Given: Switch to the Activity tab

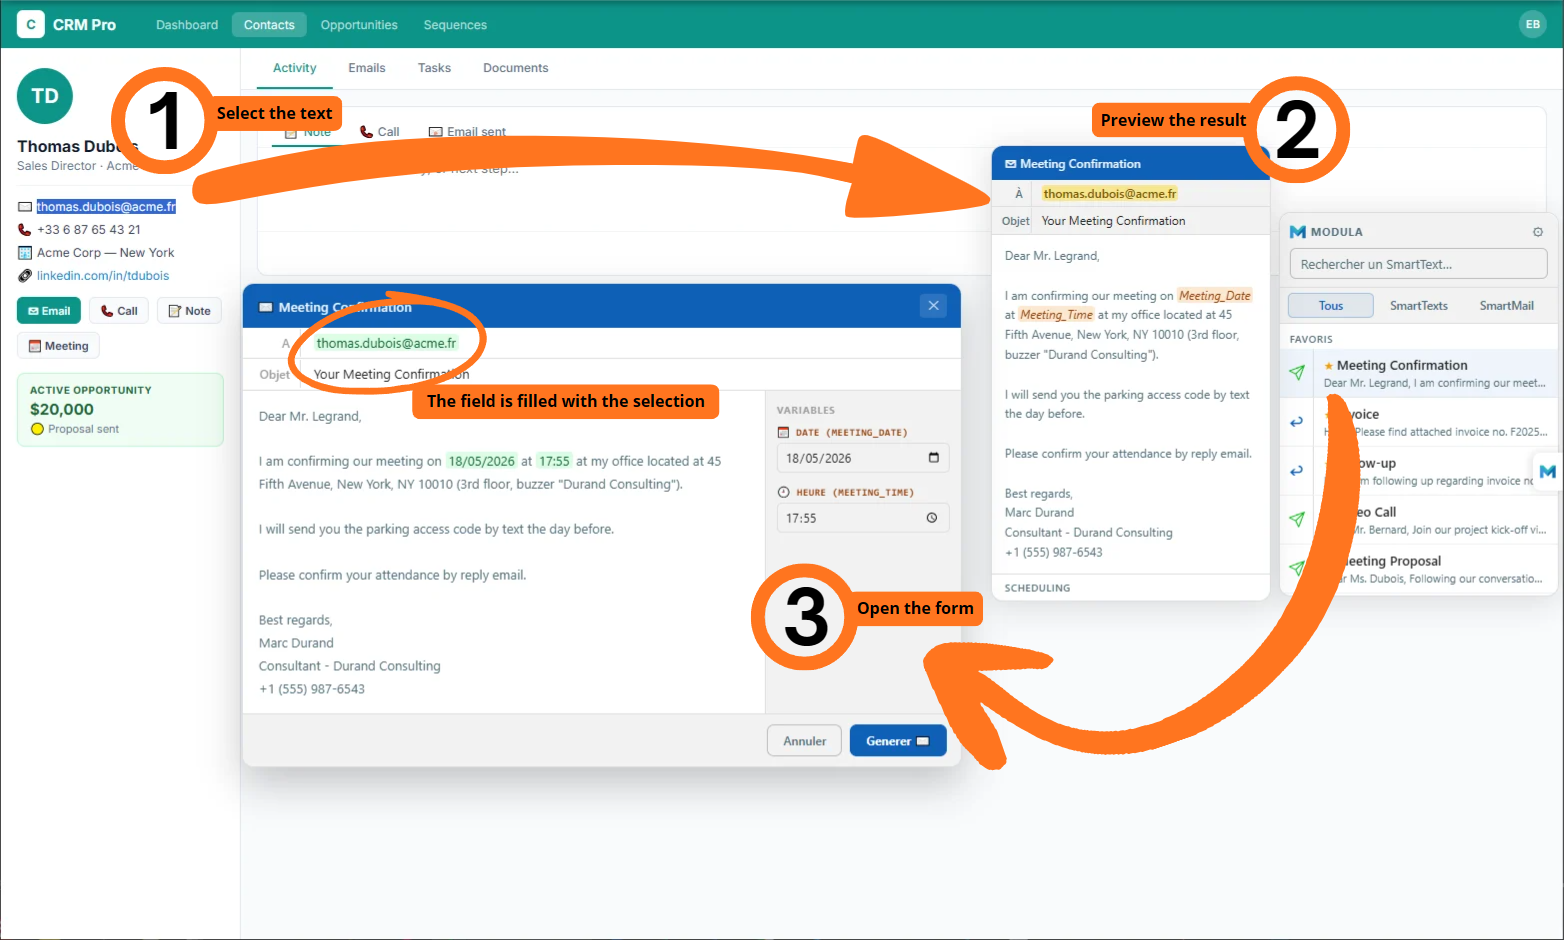Looking at the screenshot, I should click(294, 68).
